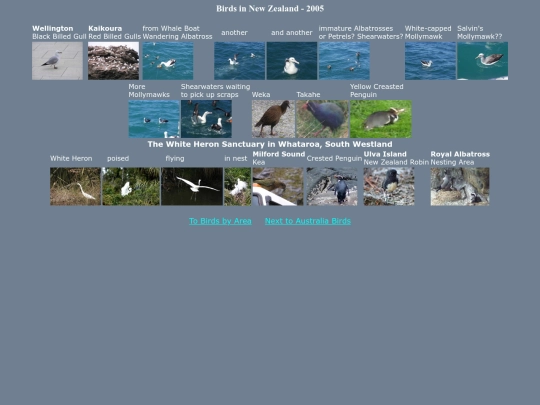Click the 'Weka' caption text
Image resolution: width=540 pixels, height=405 pixels.
pyautogui.click(x=261, y=95)
